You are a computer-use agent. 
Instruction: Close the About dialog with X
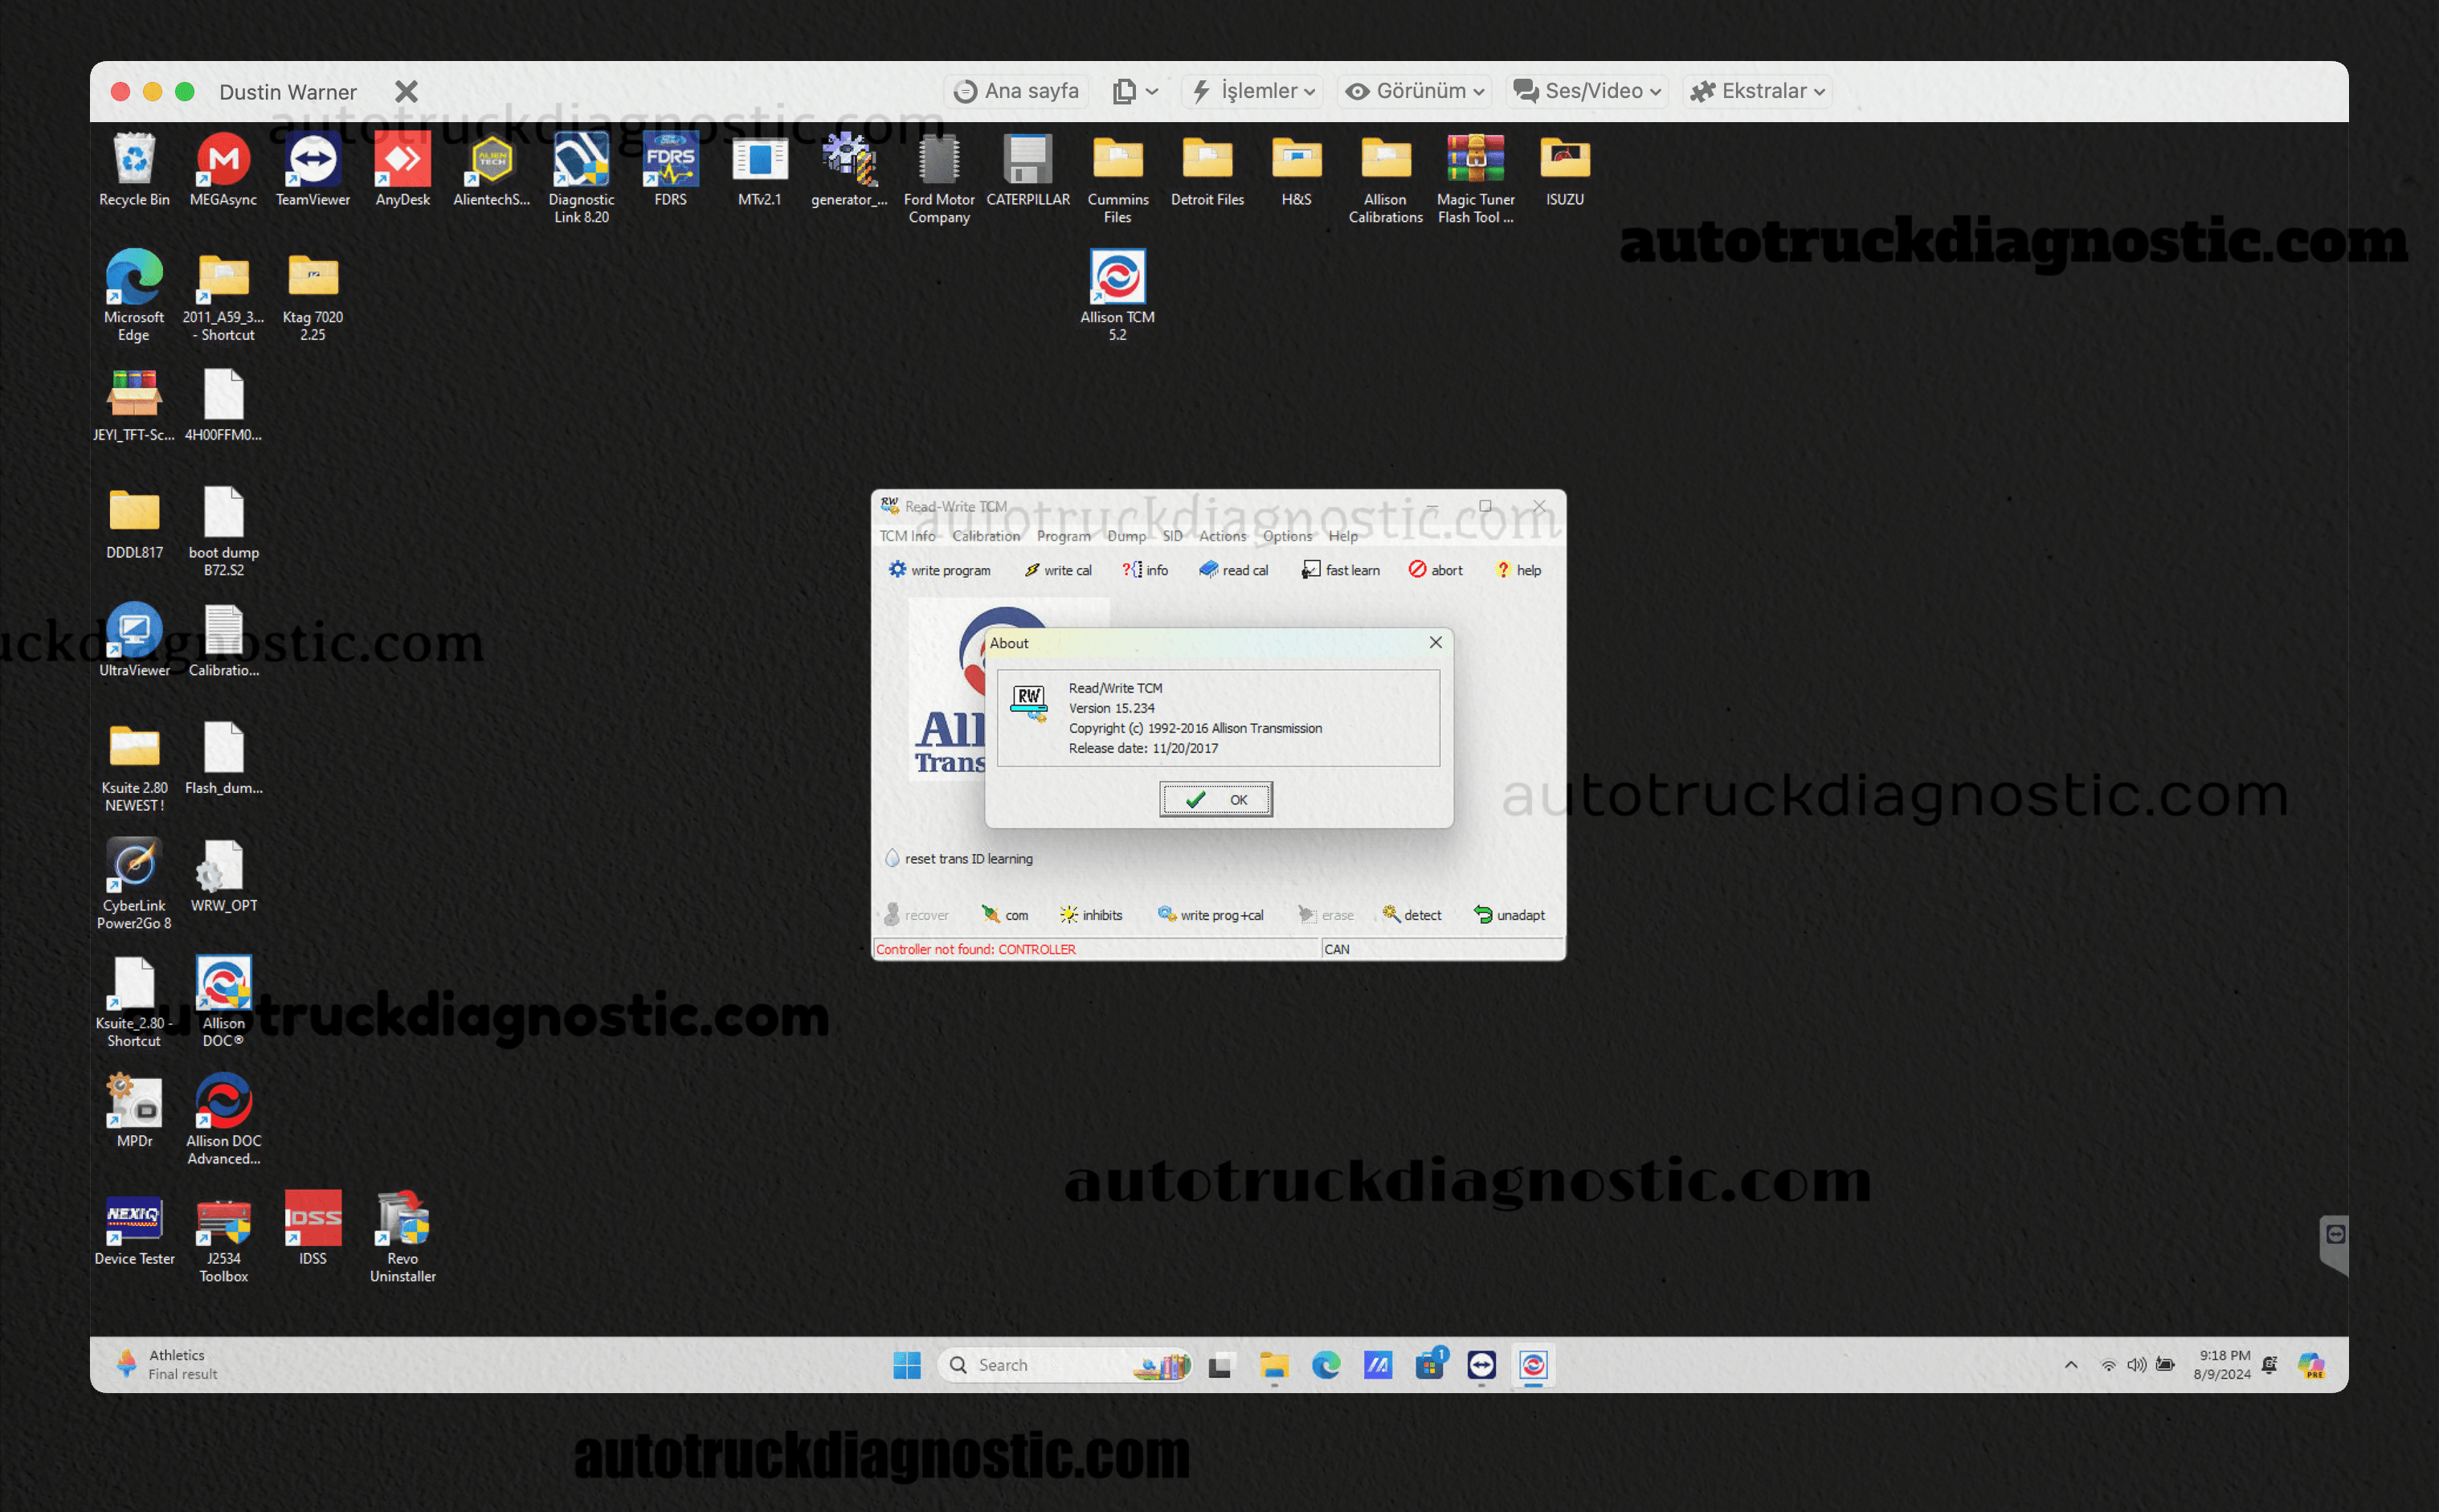coord(1435,642)
